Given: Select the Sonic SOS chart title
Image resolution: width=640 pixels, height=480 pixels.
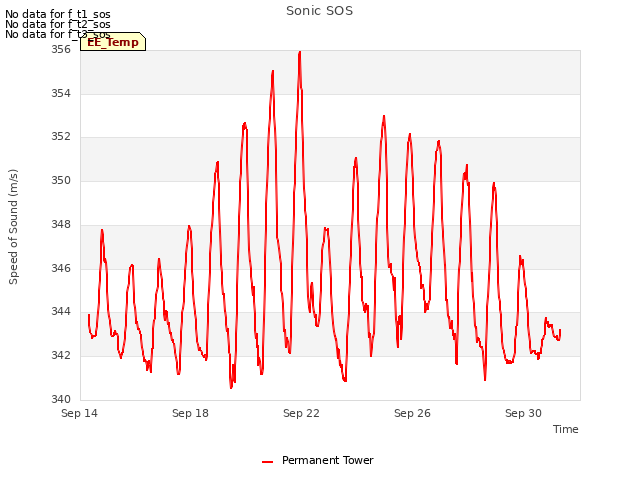Looking at the screenshot, I should [319, 11].
